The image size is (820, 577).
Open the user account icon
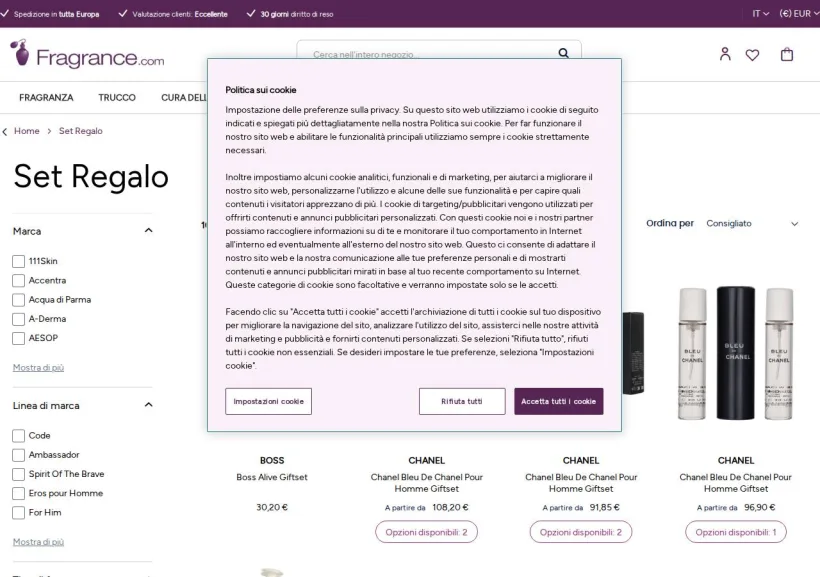click(725, 54)
